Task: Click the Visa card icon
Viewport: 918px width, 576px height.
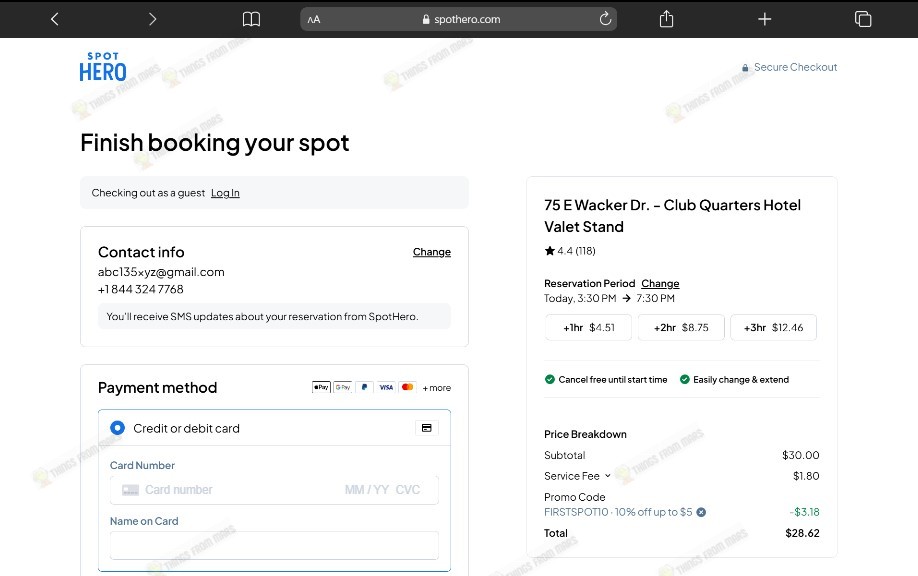Action: [386, 387]
